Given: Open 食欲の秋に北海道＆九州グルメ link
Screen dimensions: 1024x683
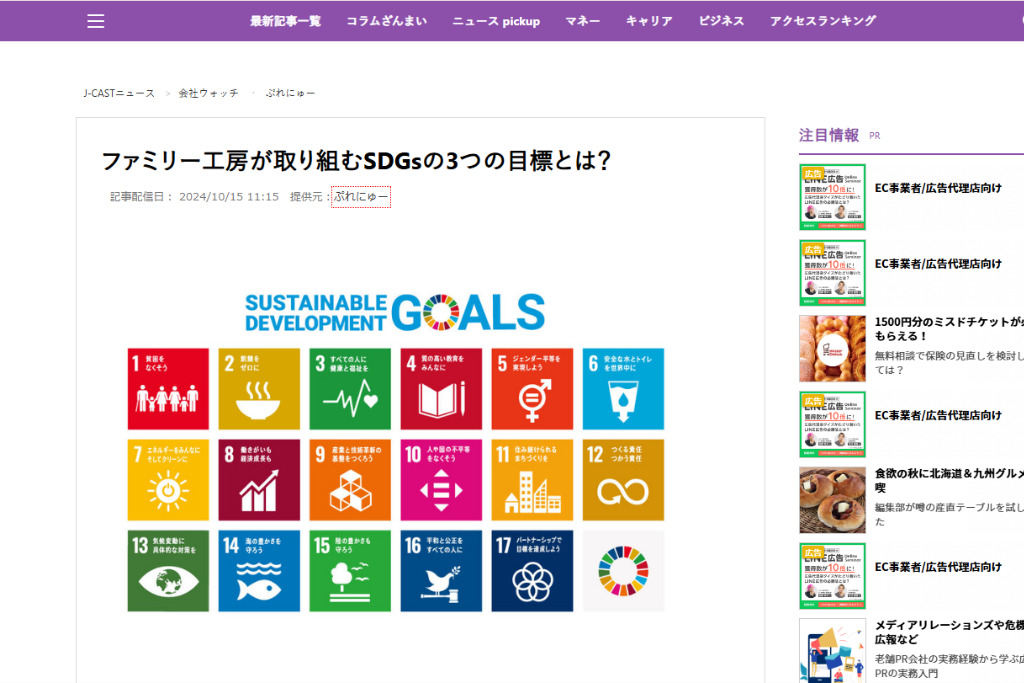Looking at the screenshot, I should point(949,480).
